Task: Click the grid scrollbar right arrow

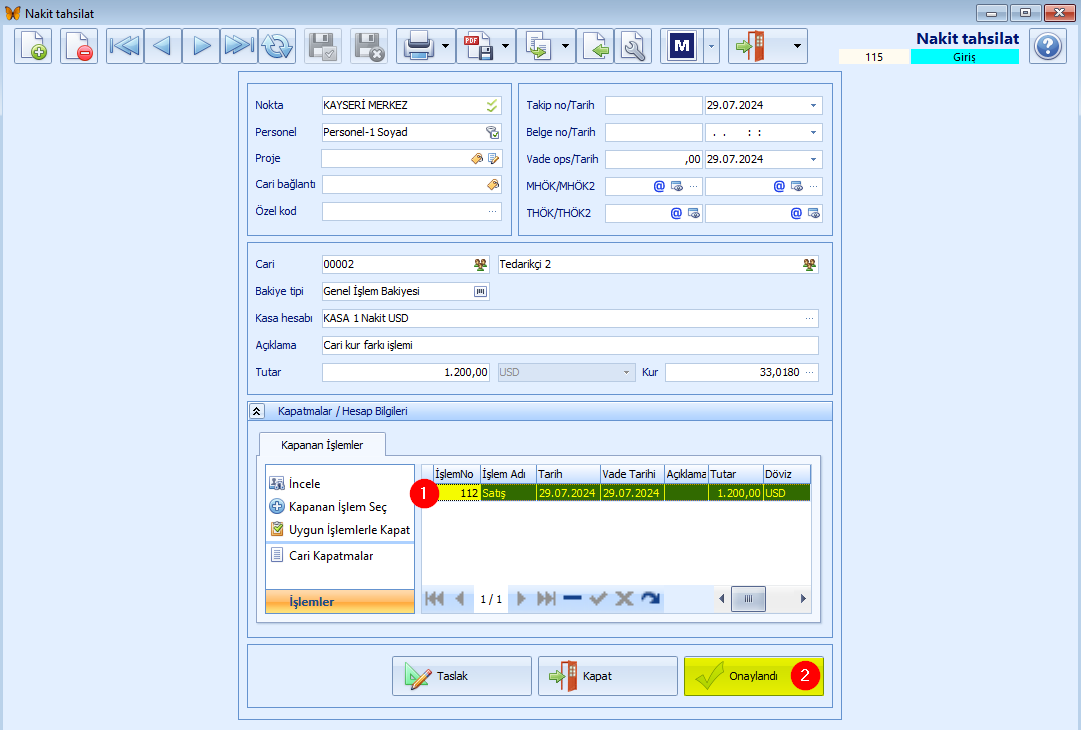Action: 803,598
